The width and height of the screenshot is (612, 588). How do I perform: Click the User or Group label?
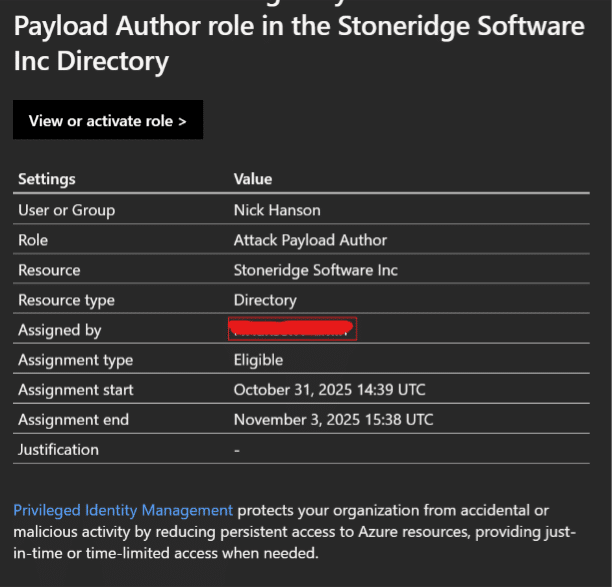pyautogui.click(x=66, y=210)
